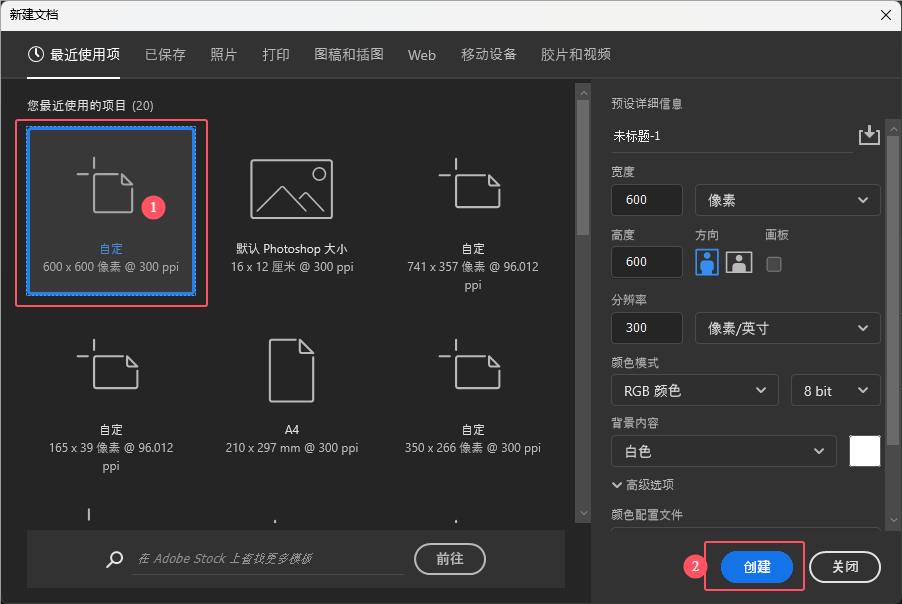Open the 像素/英寸 resolution unit dropdown
The height and width of the screenshot is (604, 902).
tap(788, 328)
